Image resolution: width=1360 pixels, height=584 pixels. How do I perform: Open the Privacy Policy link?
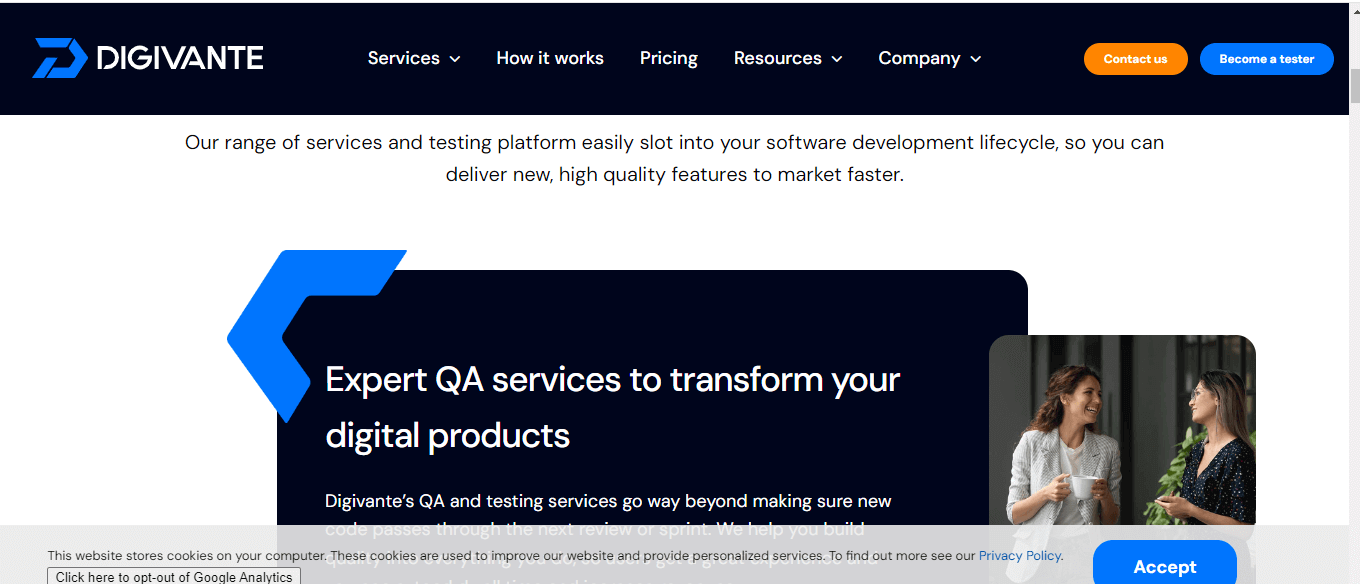tap(1020, 556)
